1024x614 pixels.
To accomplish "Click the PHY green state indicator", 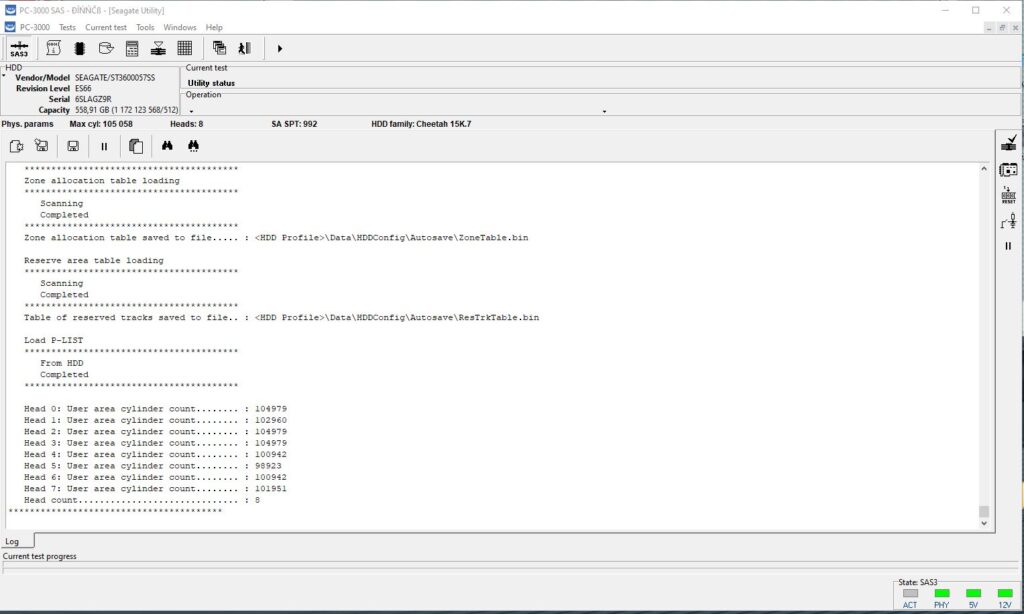I will coord(942,593).
